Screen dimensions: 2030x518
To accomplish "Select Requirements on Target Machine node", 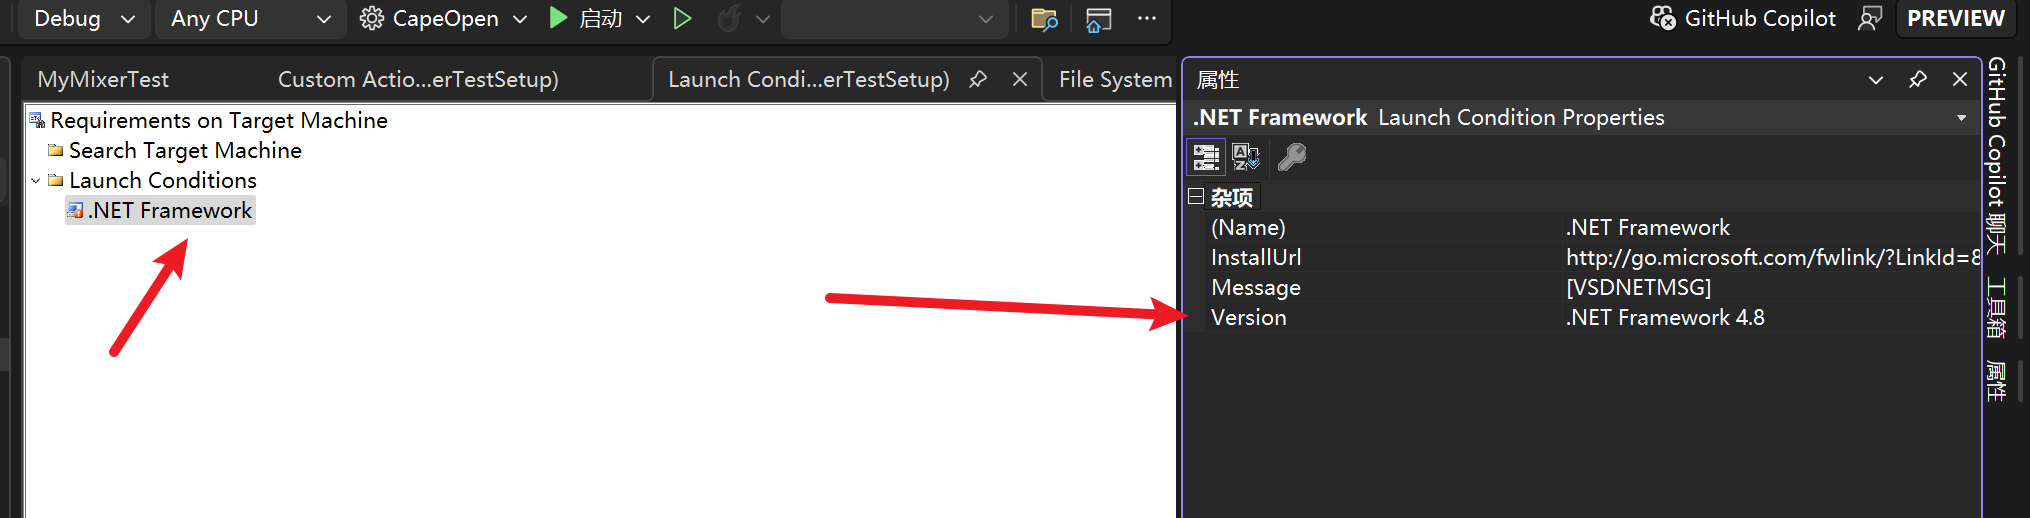I will [x=218, y=120].
